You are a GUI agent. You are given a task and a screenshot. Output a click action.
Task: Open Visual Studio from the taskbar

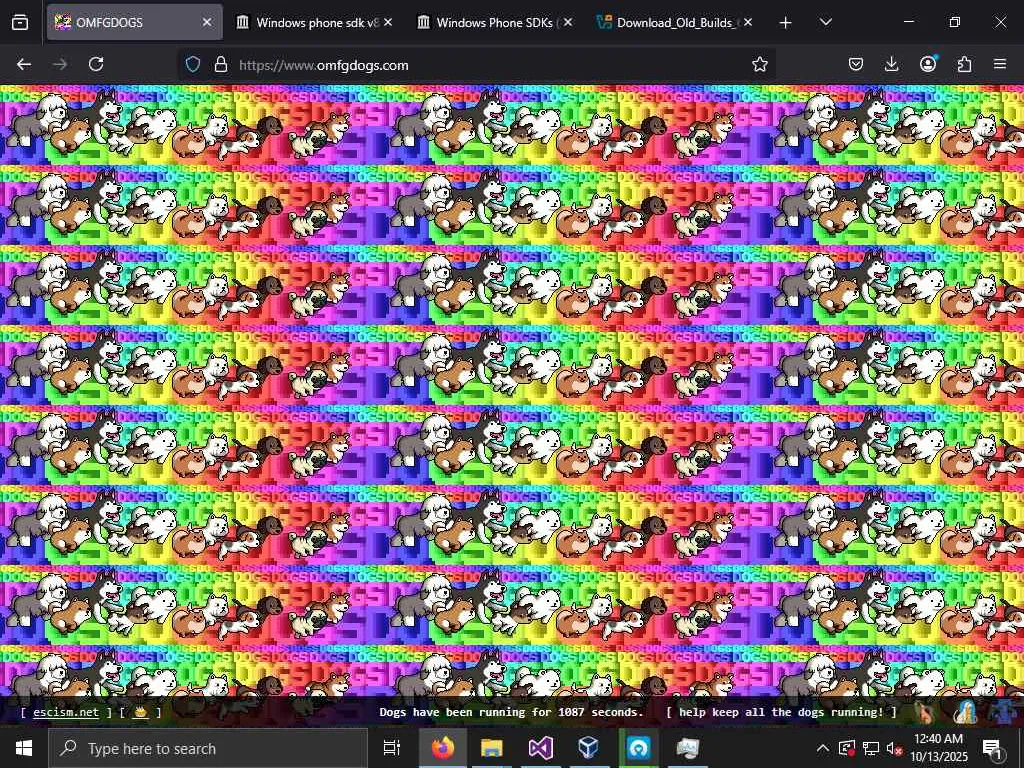[541, 748]
